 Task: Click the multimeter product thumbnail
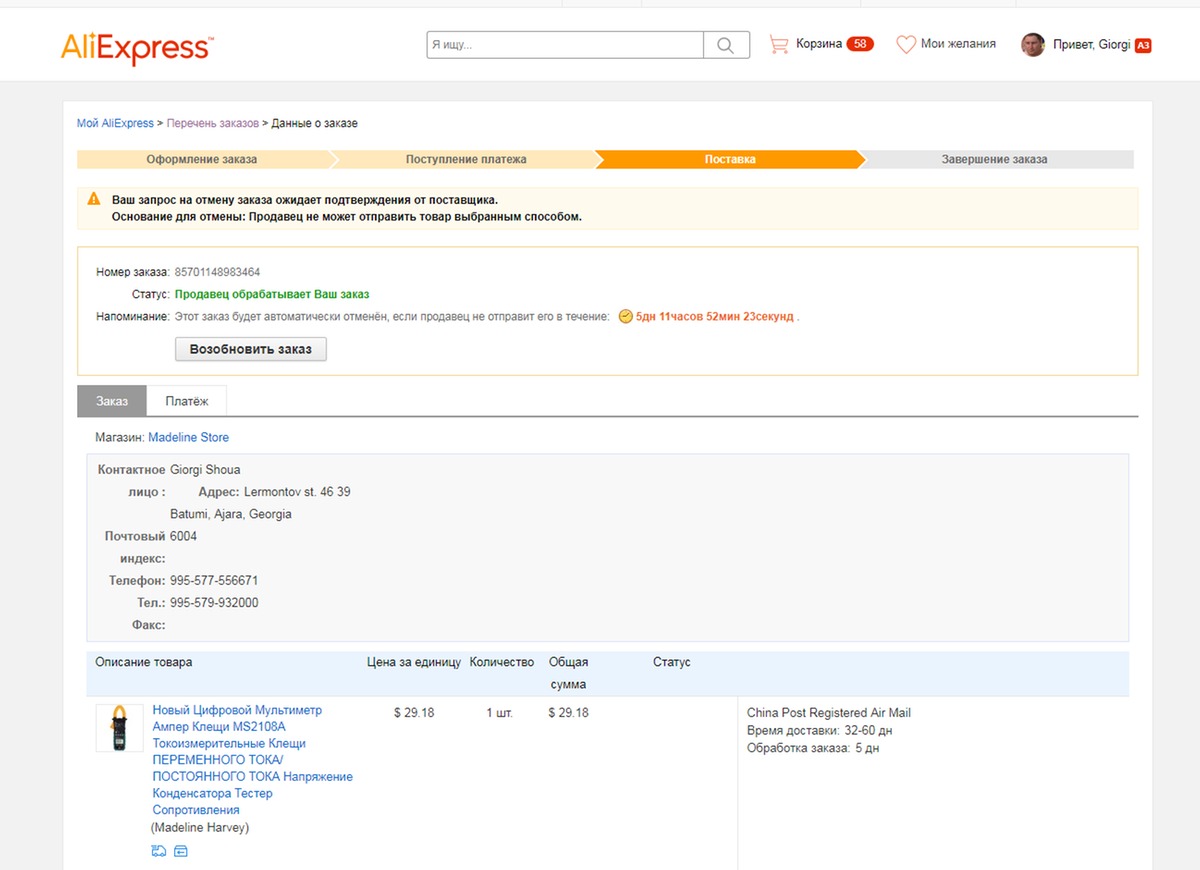click(x=119, y=728)
